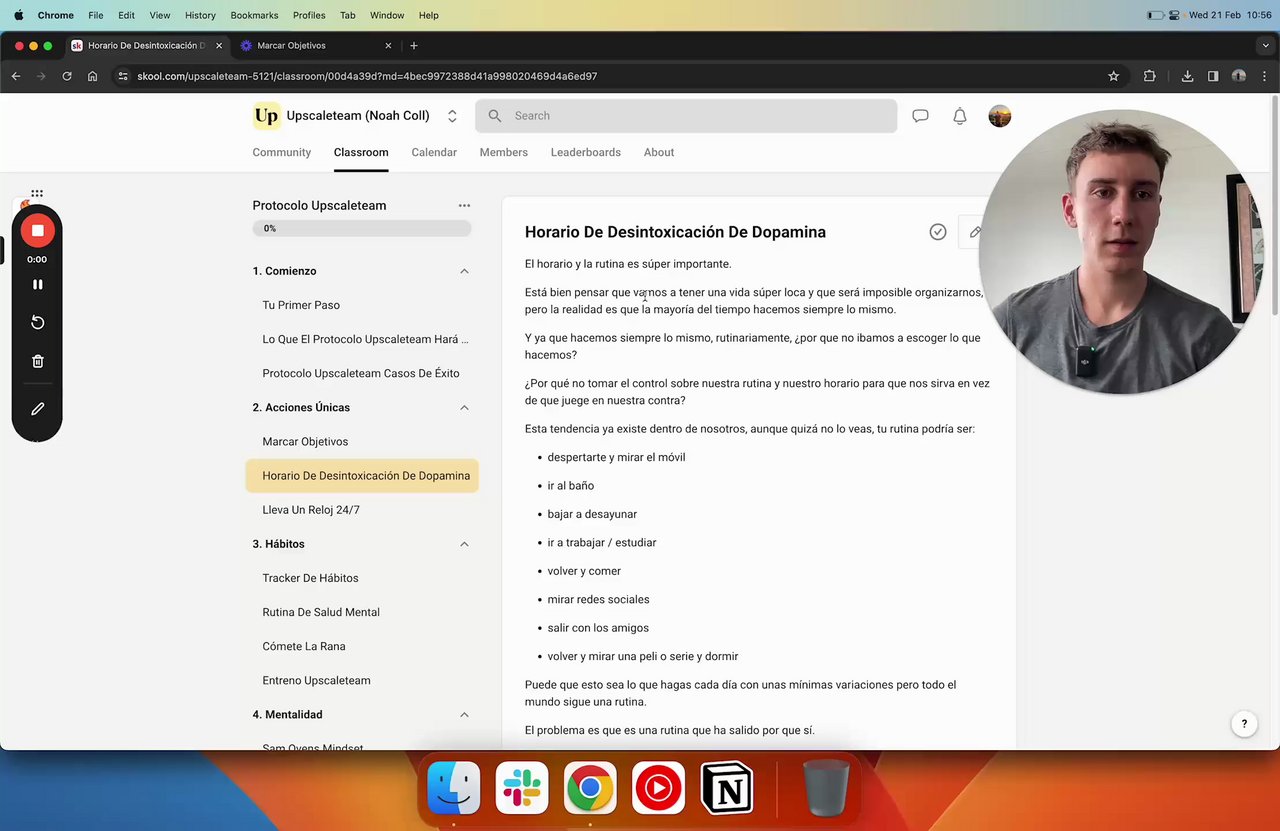This screenshot has width=1280, height=831.
Task: Bookmark this page with the star icon
Action: pyautogui.click(x=1113, y=76)
